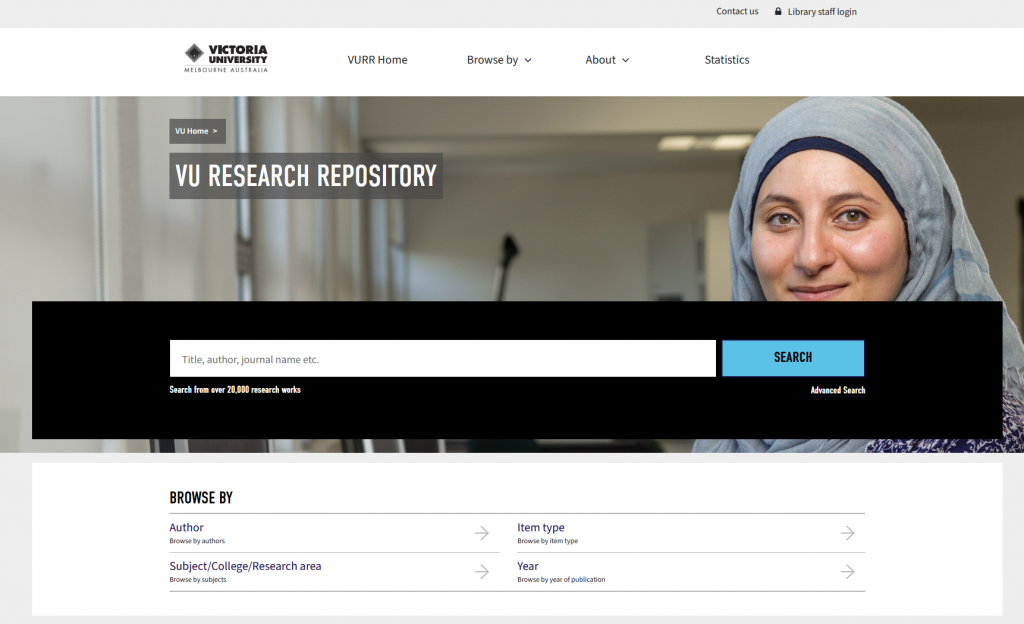This screenshot has height=624, width=1024.
Task: Browse by Author link
Action: 186,527
